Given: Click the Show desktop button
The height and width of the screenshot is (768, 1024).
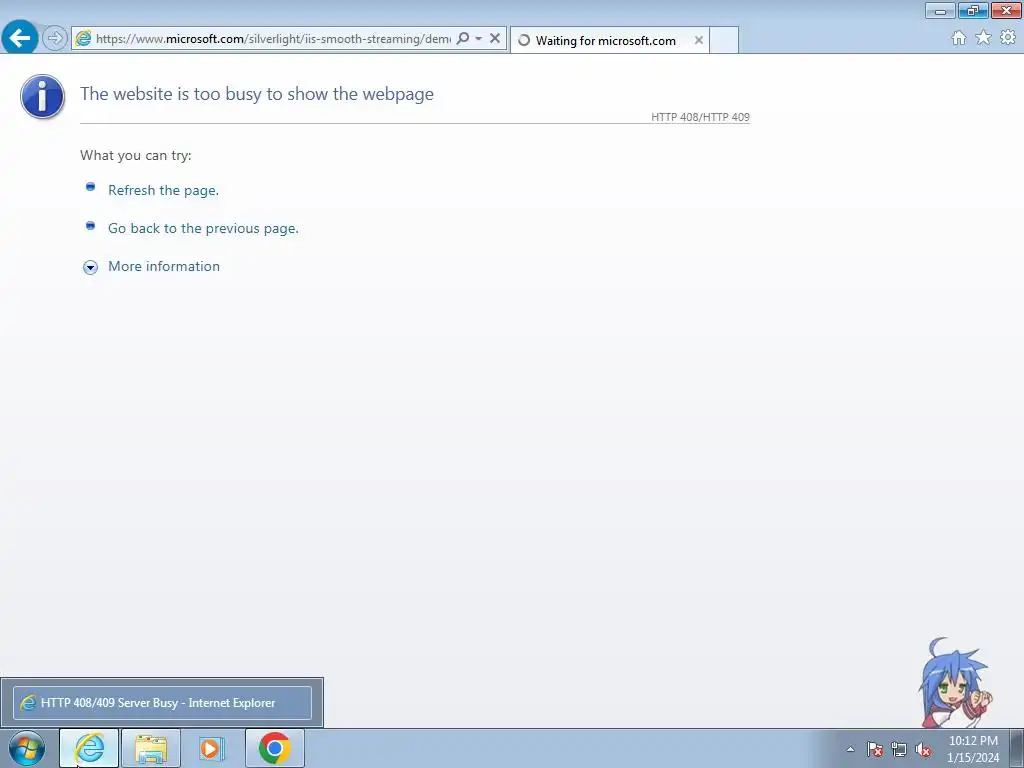Looking at the screenshot, I should coord(1017,748).
